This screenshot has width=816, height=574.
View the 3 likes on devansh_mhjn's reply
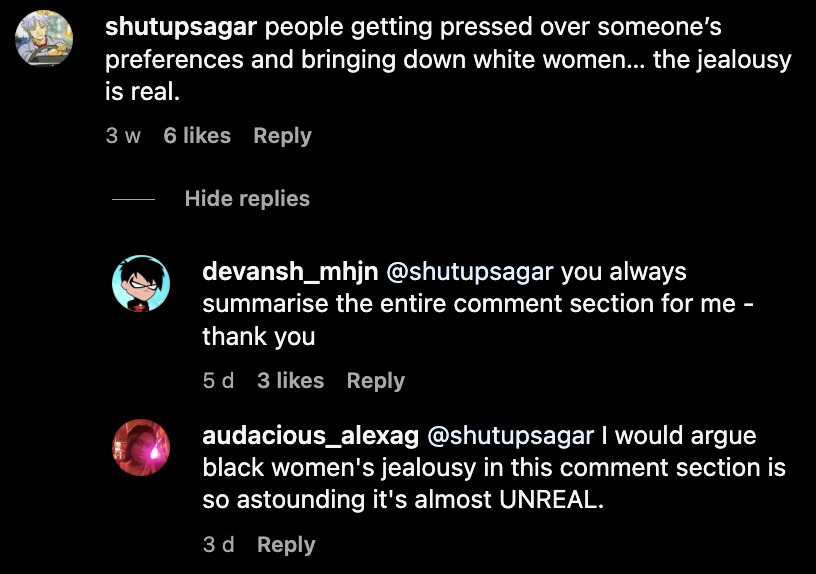[x=290, y=381]
